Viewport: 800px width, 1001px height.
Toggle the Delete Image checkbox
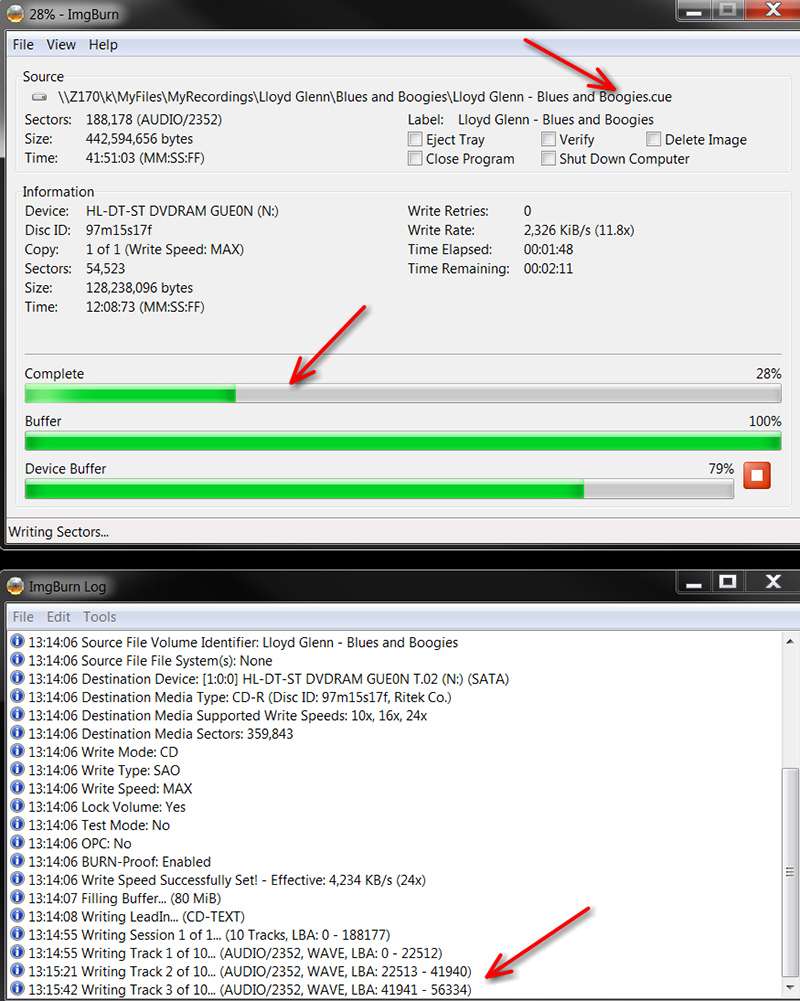[653, 139]
